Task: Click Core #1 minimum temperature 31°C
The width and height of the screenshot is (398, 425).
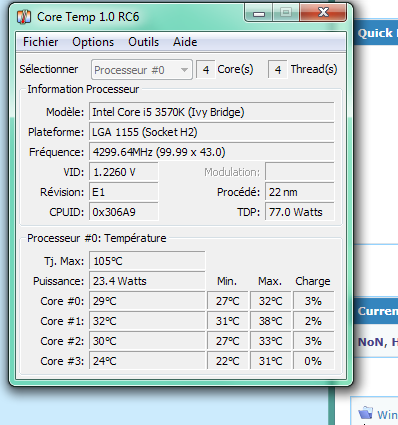Action: point(228,321)
